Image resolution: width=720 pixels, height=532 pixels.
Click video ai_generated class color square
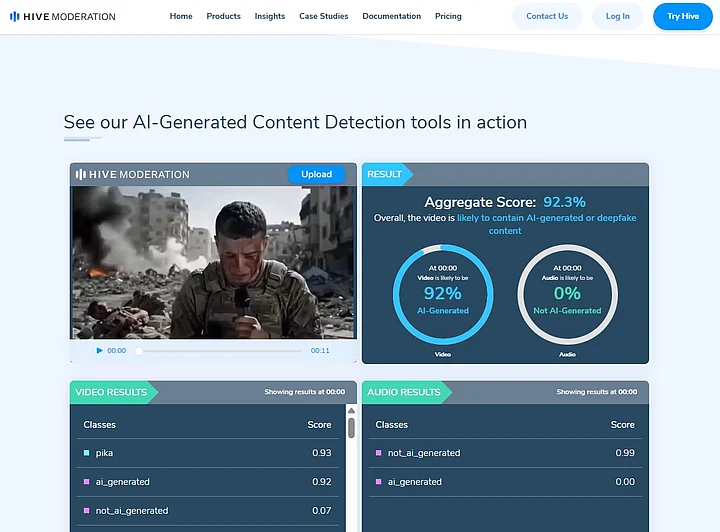(x=87, y=482)
